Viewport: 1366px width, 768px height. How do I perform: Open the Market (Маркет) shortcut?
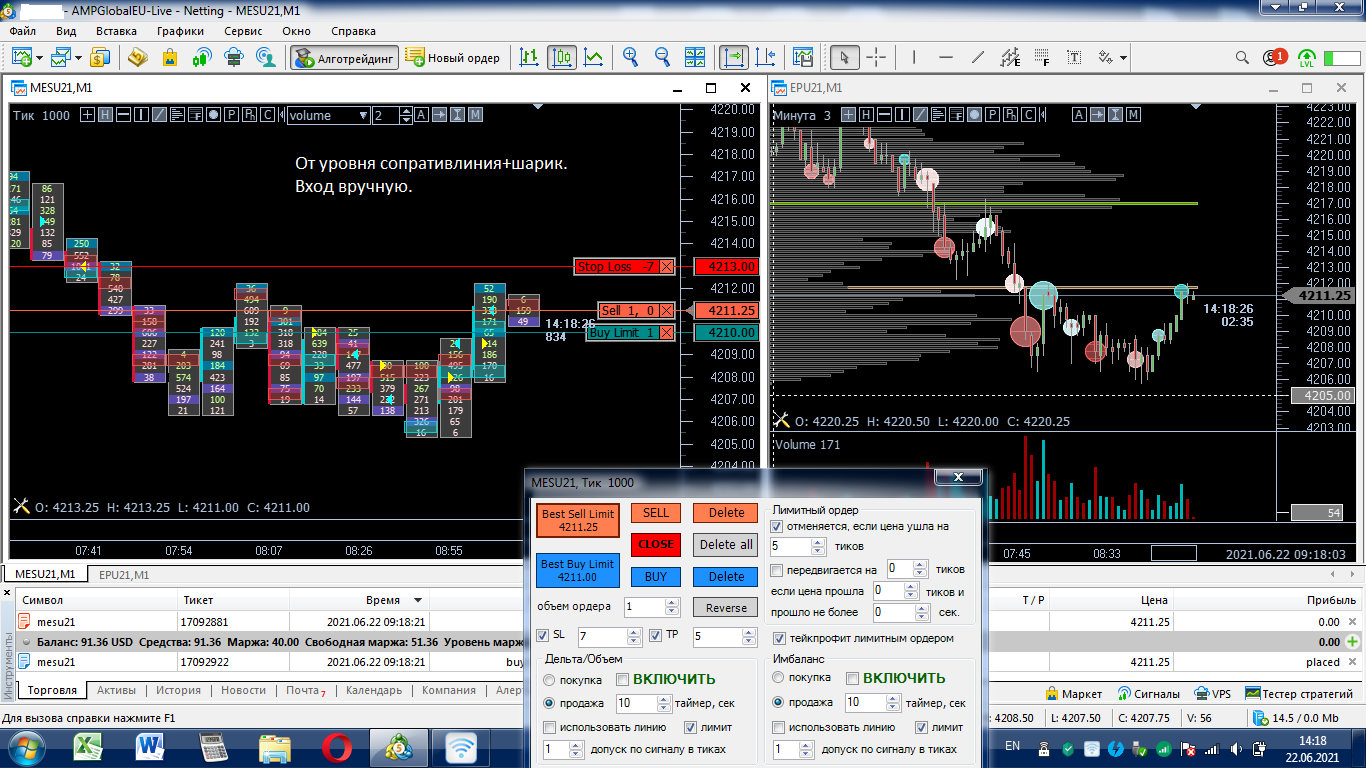[1074, 693]
